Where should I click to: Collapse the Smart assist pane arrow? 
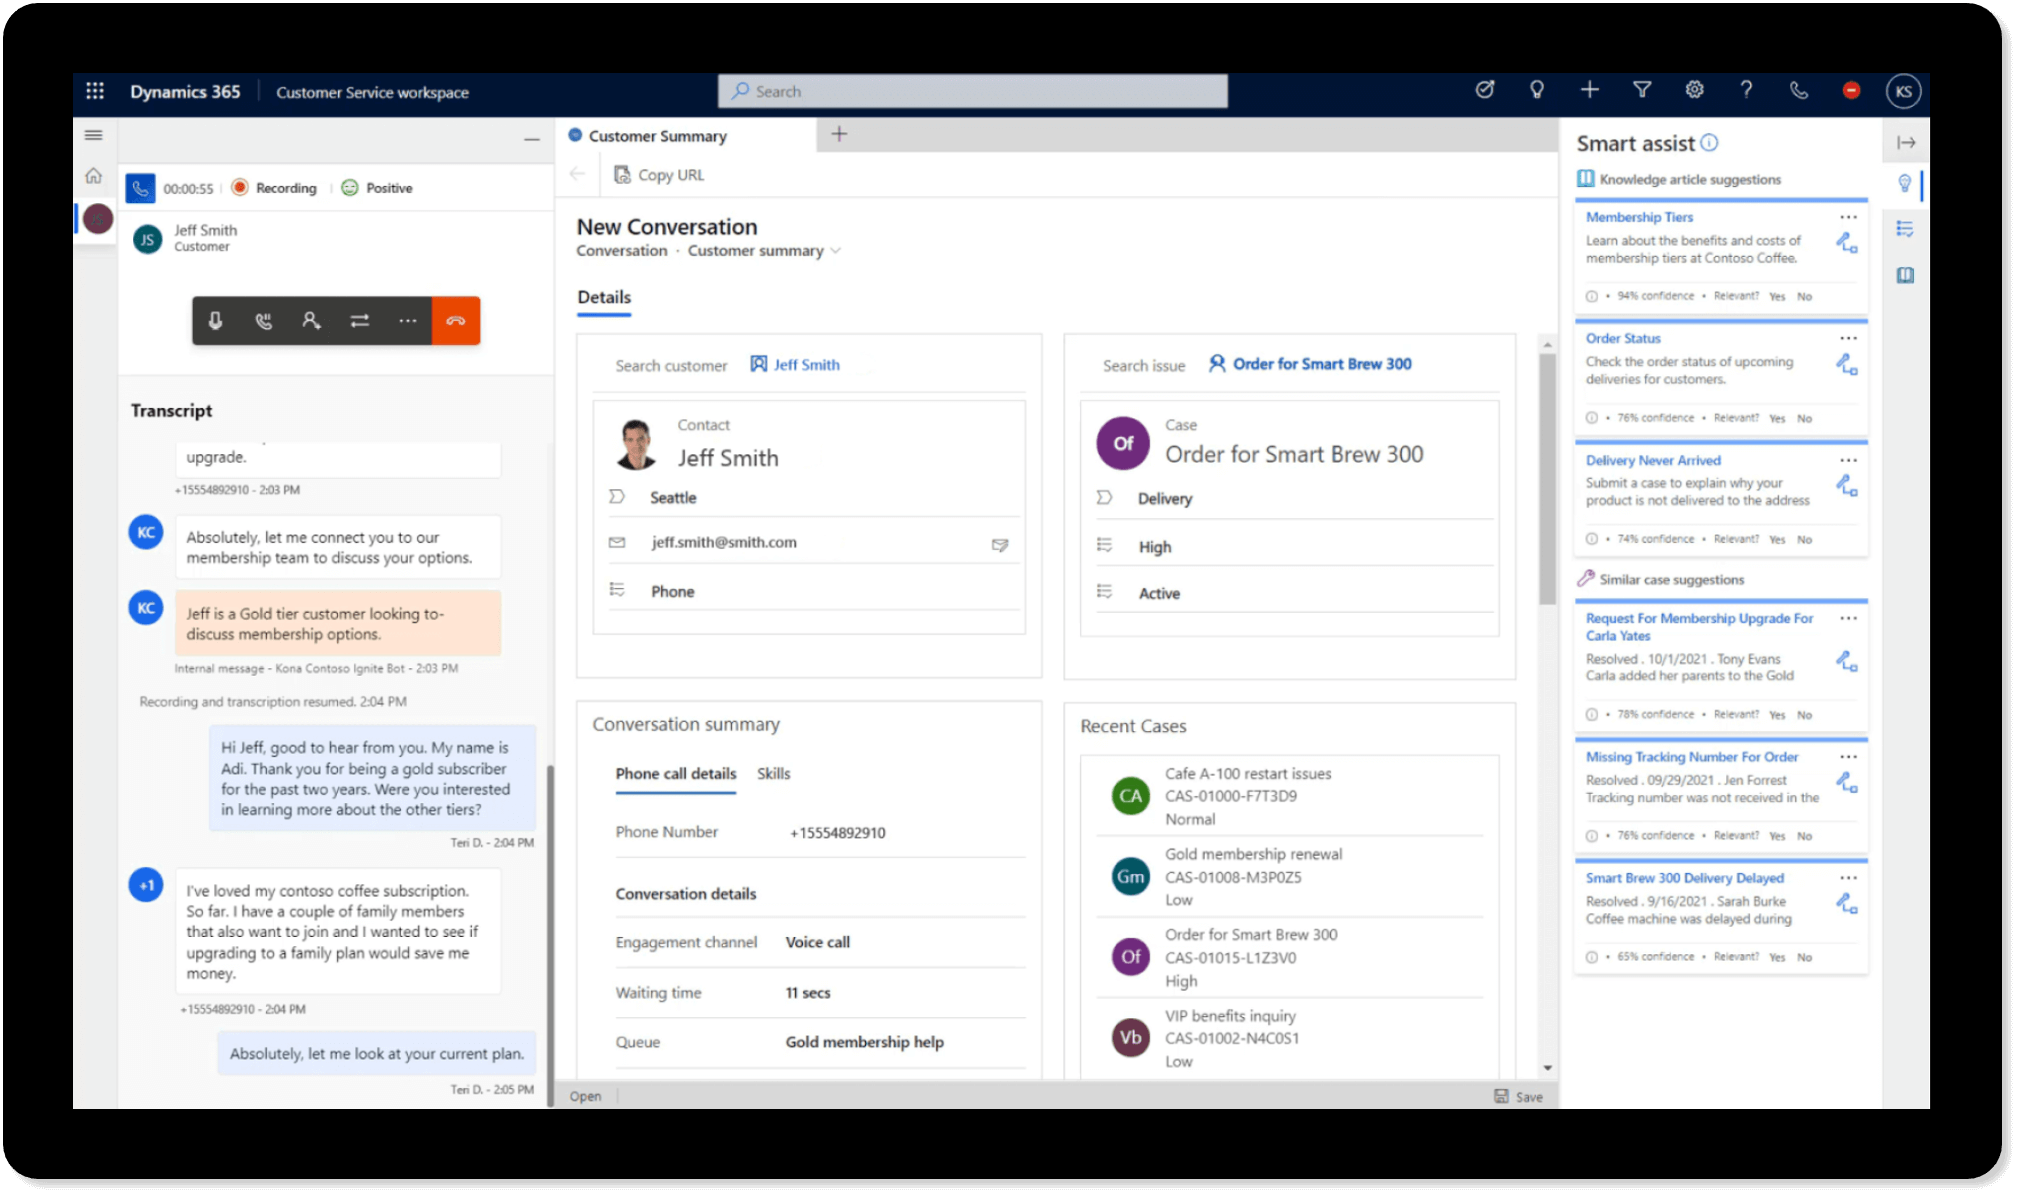[x=1906, y=143]
